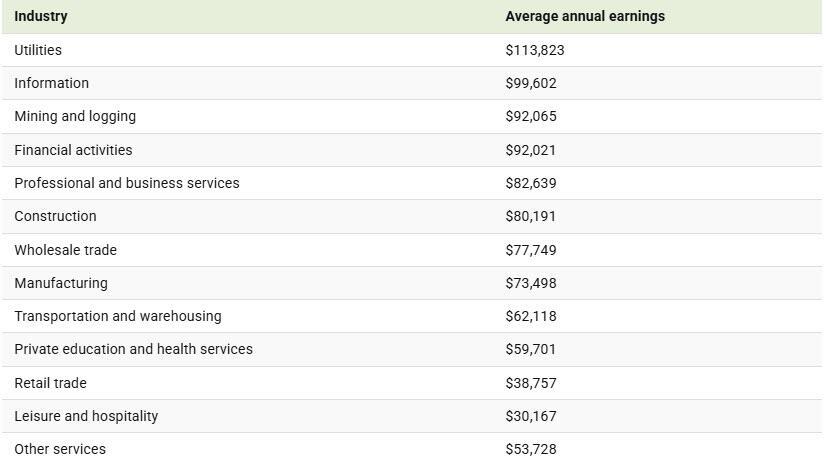The width and height of the screenshot is (827, 473).
Task: Click the $113,823 earnings value
Action: click(x=535, y=50)
